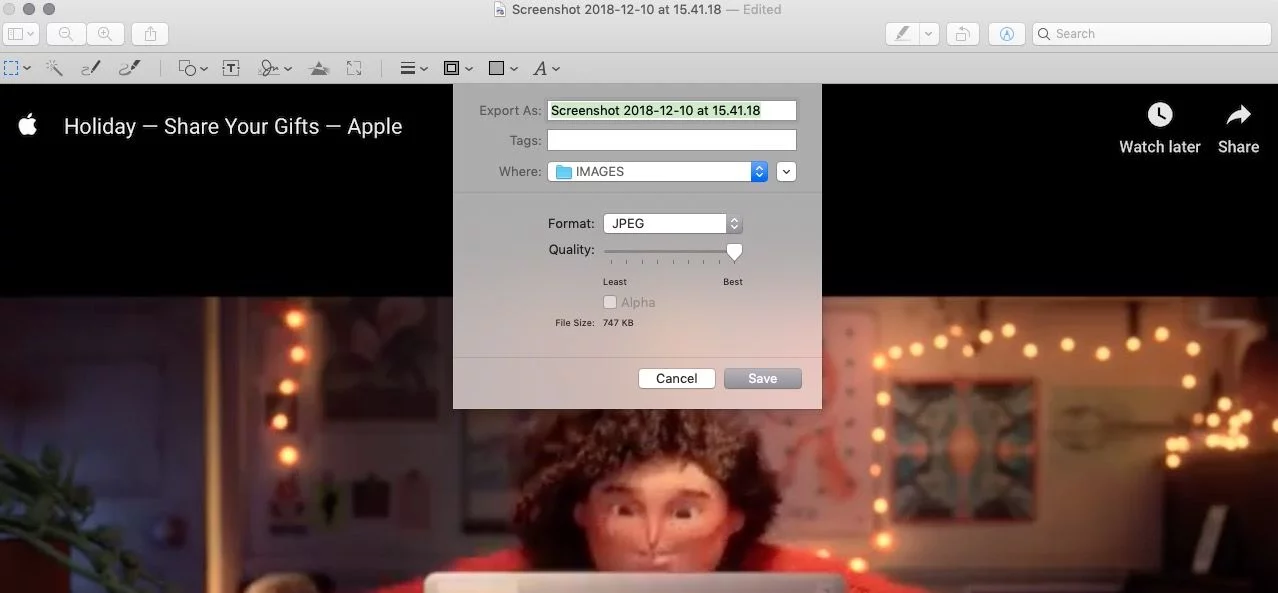This screenshot has height=593, width=1278.
Task: Select the Draw tool
Action: (128, 68)
